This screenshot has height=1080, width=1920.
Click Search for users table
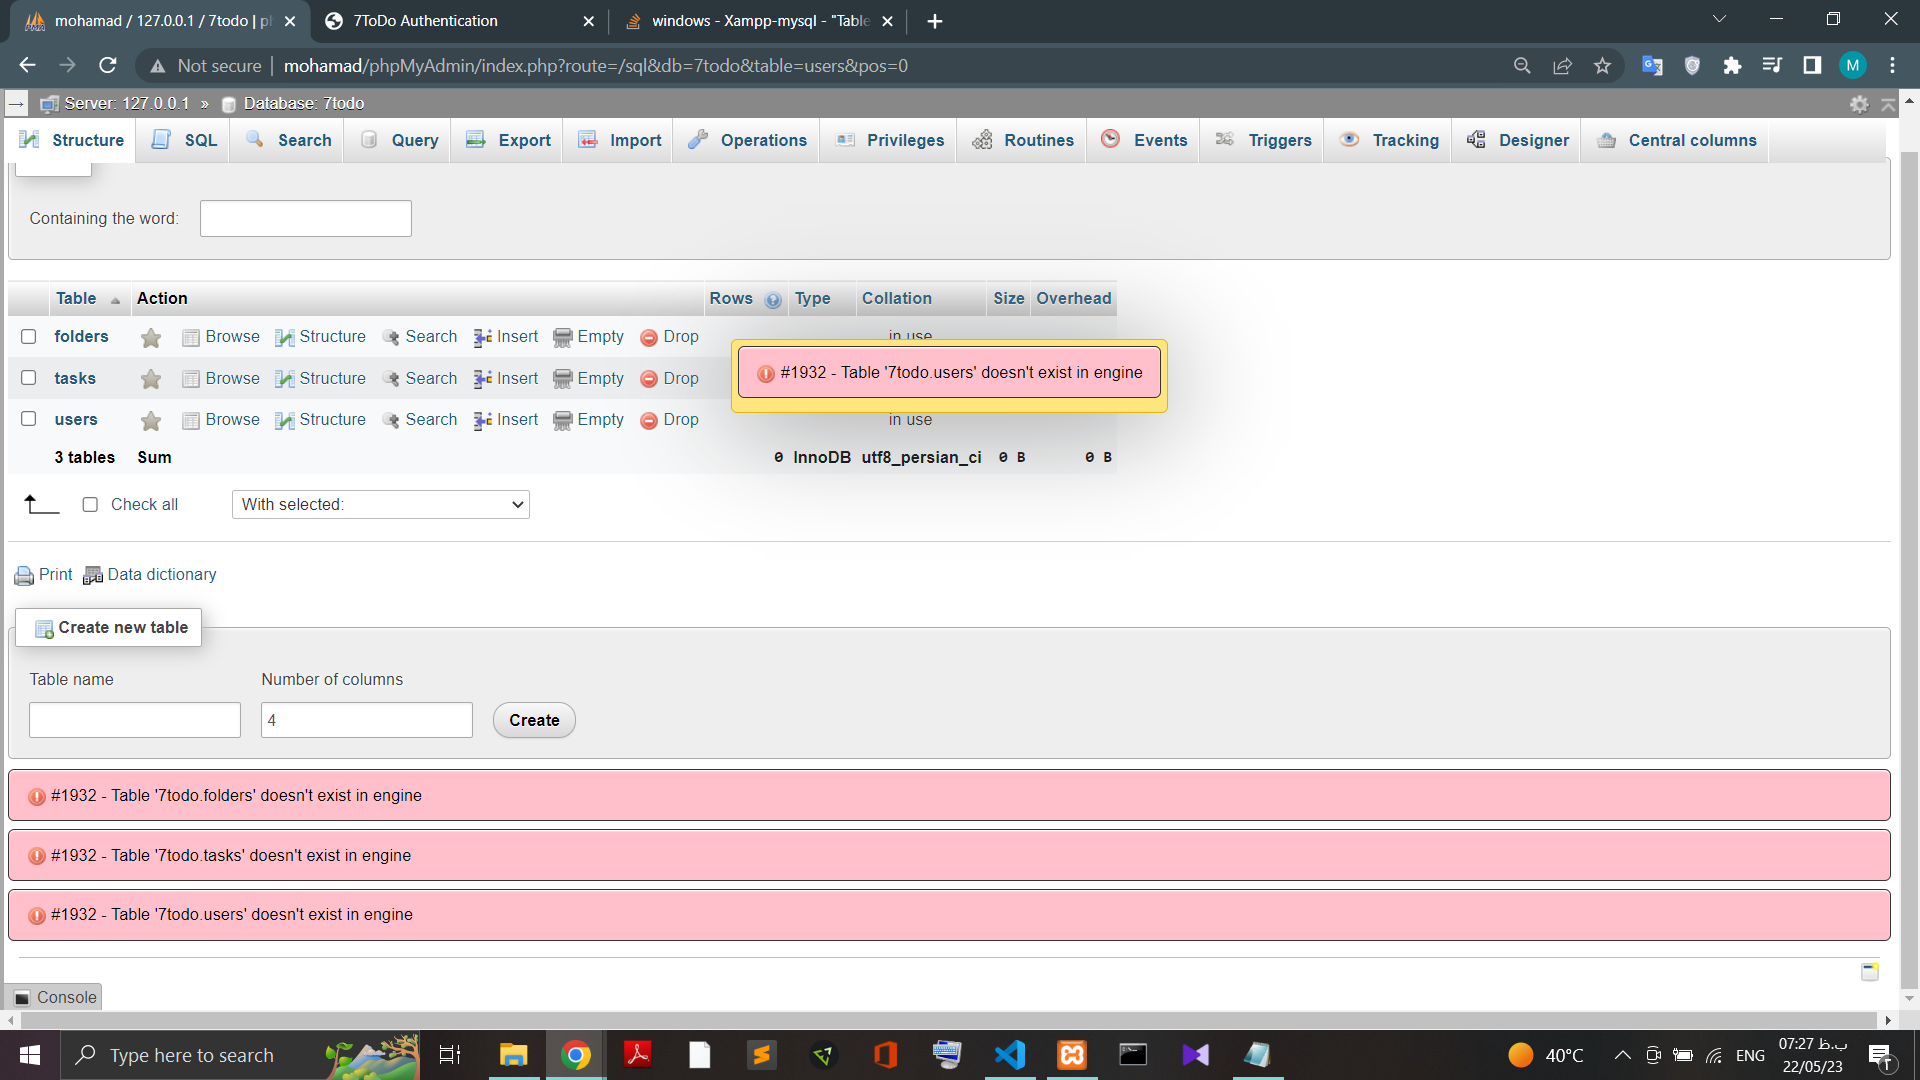point(420,420)
